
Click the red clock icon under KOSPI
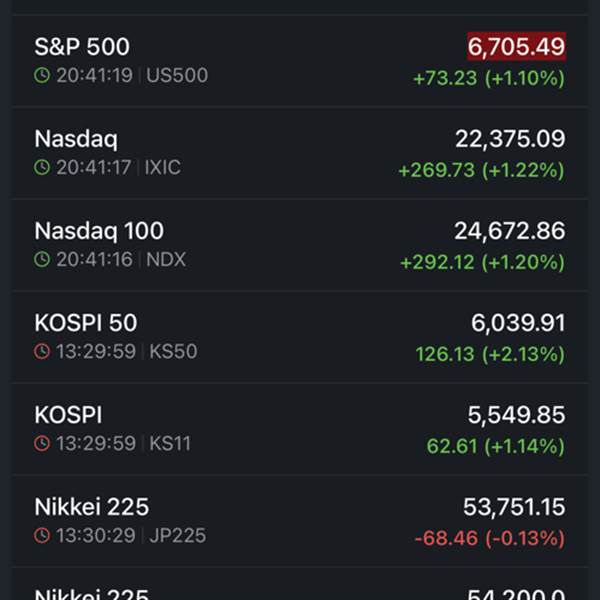(41, 443)
